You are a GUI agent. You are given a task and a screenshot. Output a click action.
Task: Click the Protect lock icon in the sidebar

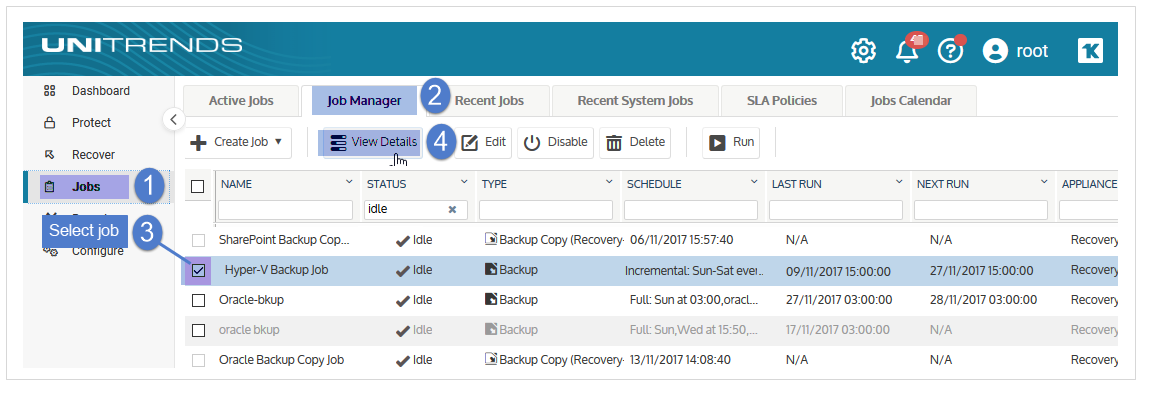click(50, 123)
